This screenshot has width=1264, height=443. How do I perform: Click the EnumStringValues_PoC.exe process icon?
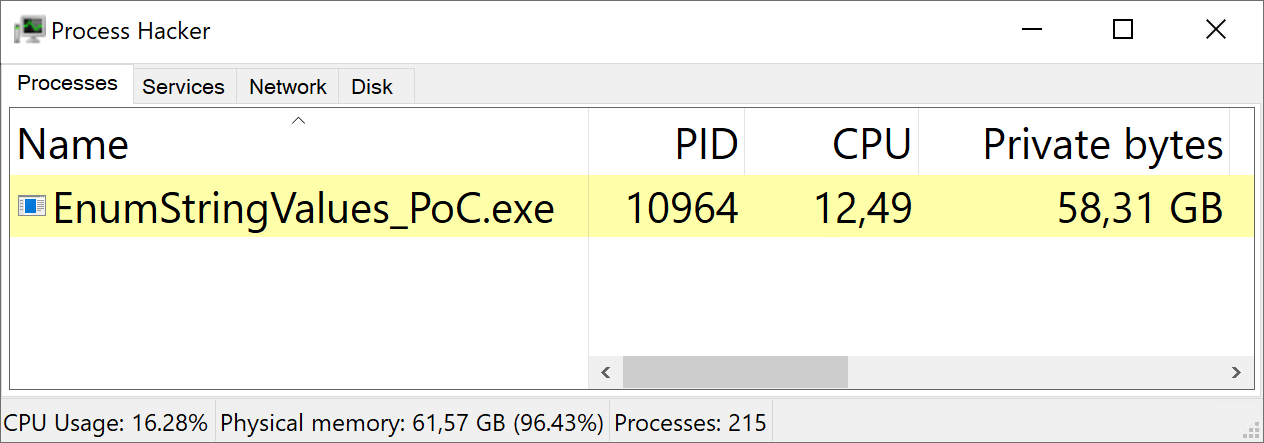(32, 207)
